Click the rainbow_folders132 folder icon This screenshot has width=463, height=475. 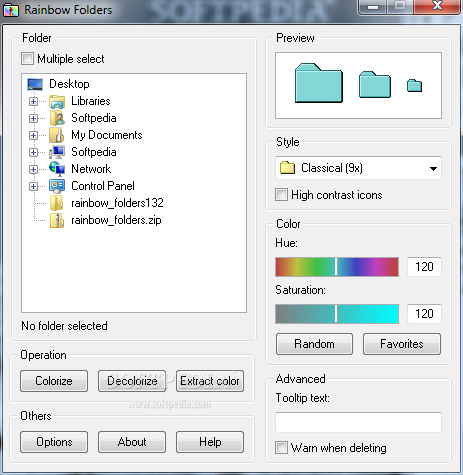[x=56, y=203]
